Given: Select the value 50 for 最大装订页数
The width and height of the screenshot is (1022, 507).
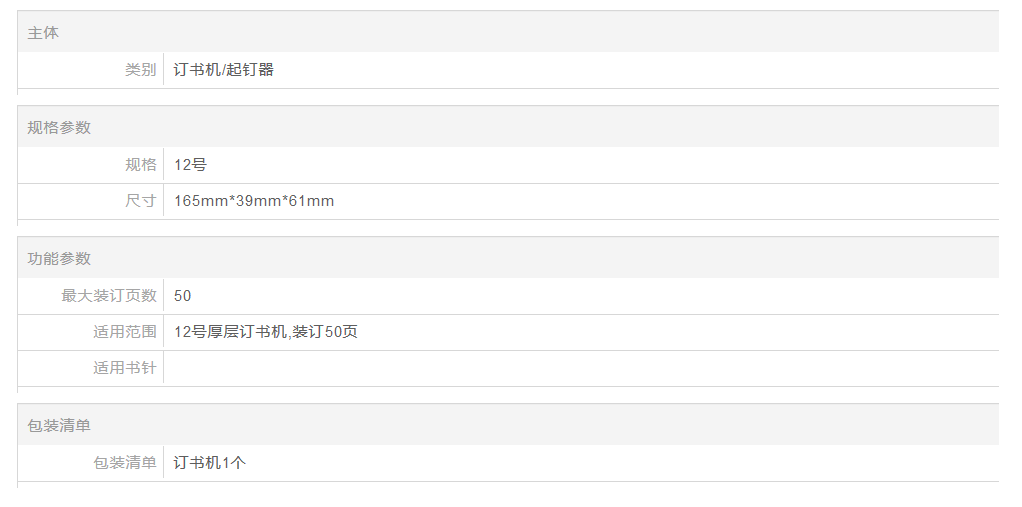Looking at the screenshot, I should pyautogui.click(x=182, y=296).
